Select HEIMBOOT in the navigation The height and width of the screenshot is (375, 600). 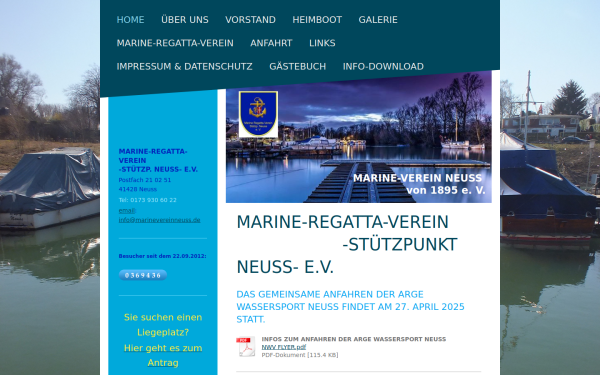tap(317, 20)
